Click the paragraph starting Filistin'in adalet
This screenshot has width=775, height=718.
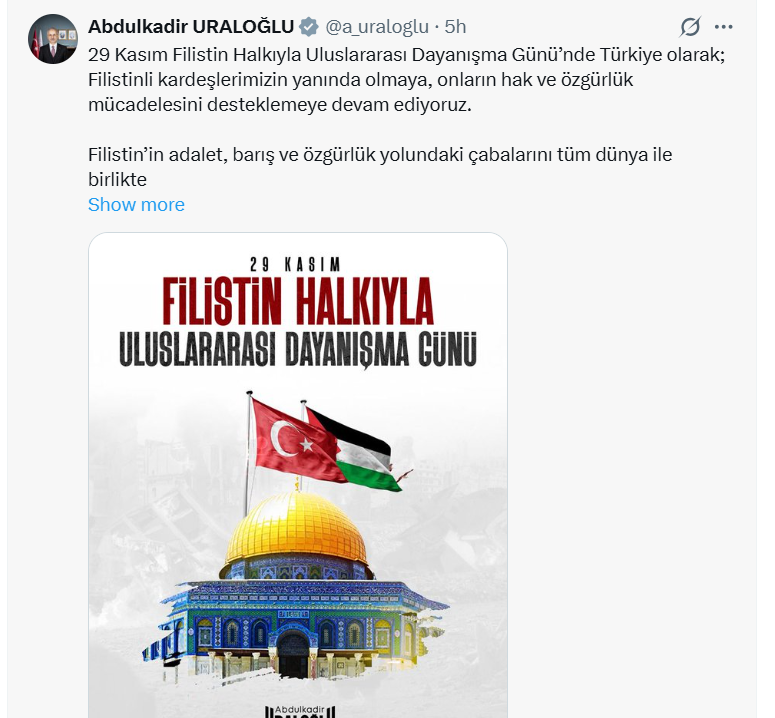tap(380, 167)
